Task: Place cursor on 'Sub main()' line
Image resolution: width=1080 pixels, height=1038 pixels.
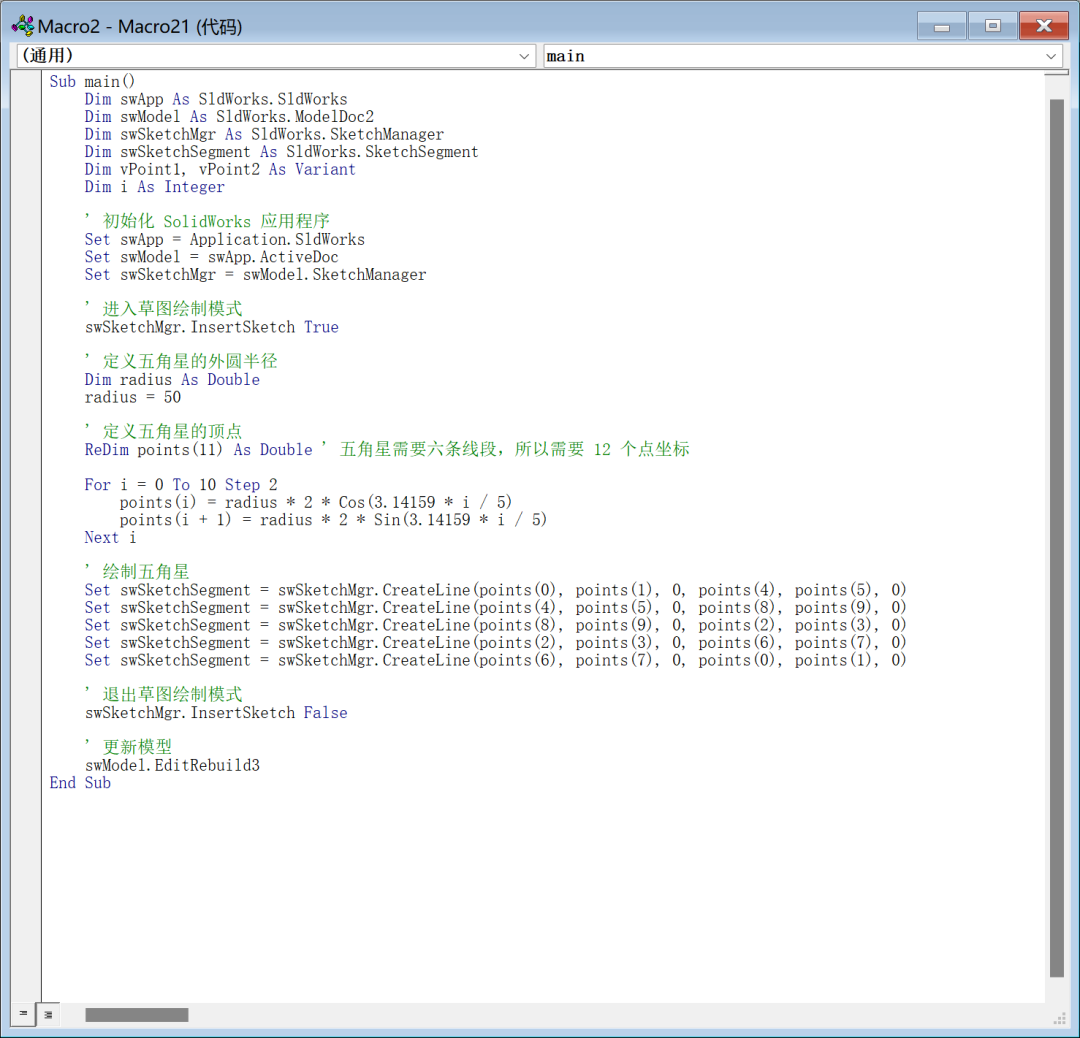Action: pos(92,82)
